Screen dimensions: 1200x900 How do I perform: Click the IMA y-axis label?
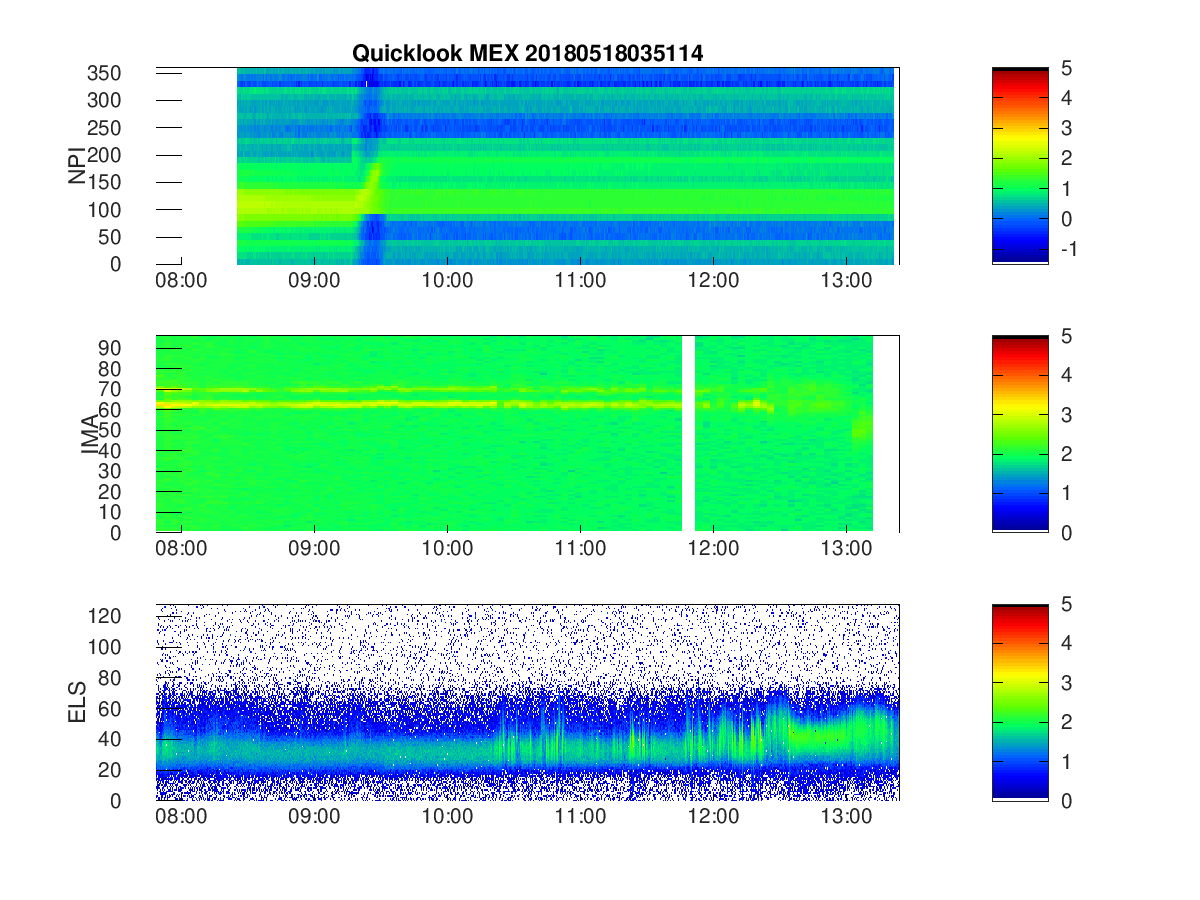click(90, 434)
